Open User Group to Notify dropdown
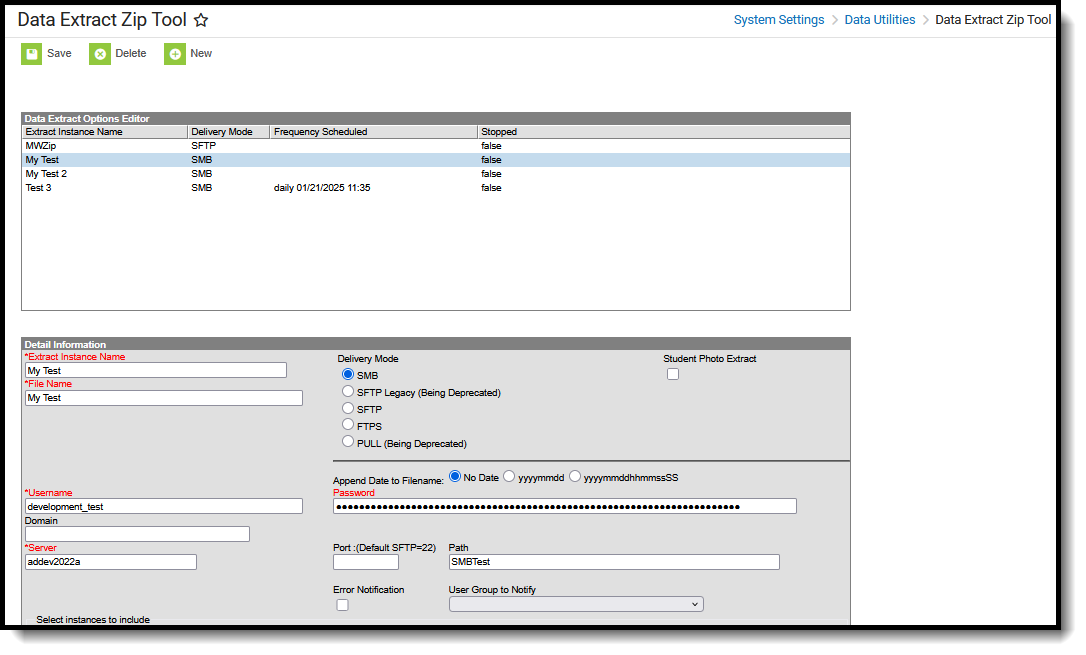 pyautogui.click(x=576, y=604)
